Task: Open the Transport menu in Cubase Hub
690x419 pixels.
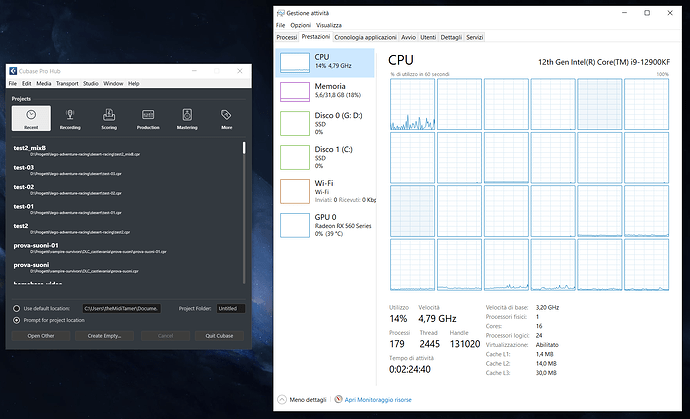Action: click(x=67, y=83)
